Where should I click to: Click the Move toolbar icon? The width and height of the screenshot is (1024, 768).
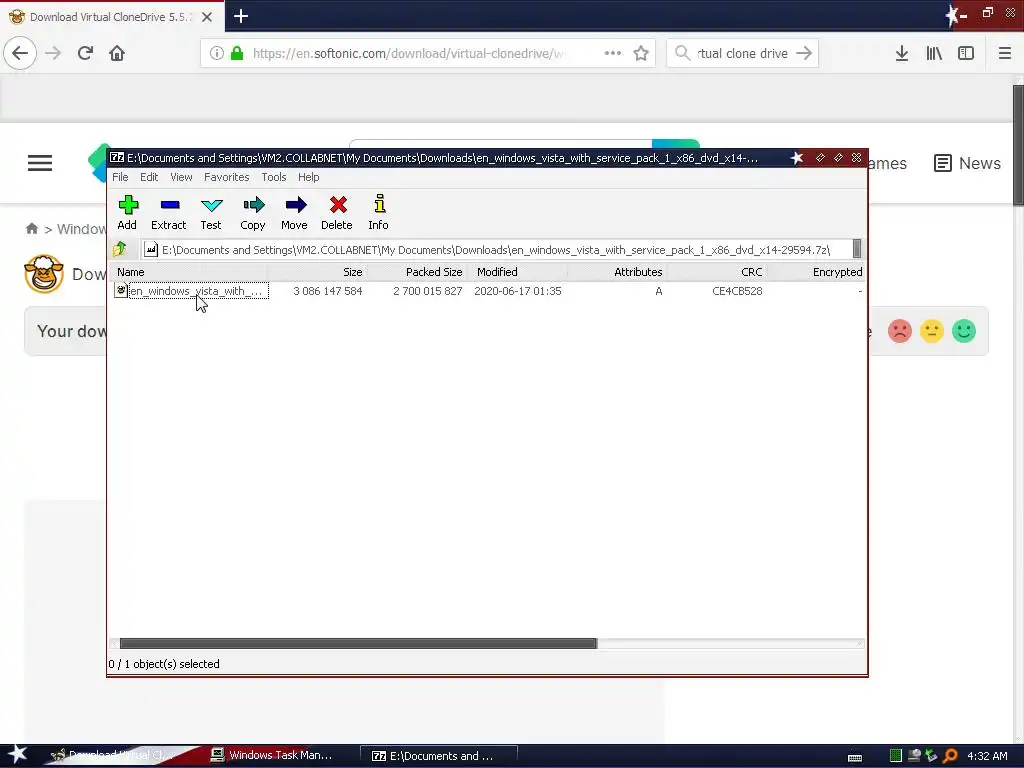coord(295,212)
